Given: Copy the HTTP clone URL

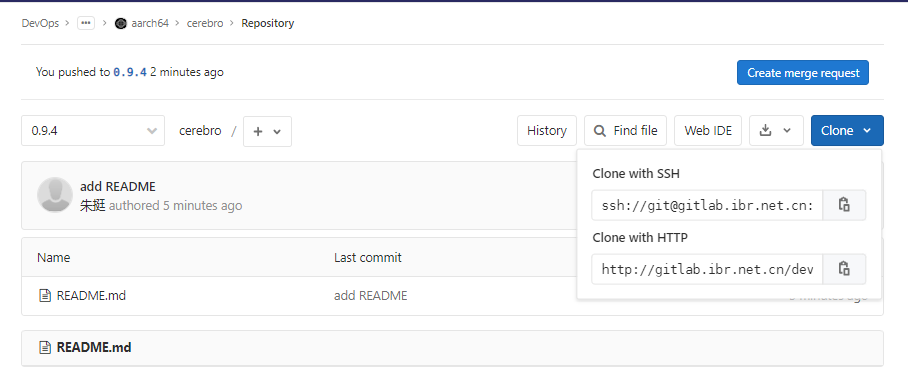Looking at the screenshot, I should click(844, 269).
